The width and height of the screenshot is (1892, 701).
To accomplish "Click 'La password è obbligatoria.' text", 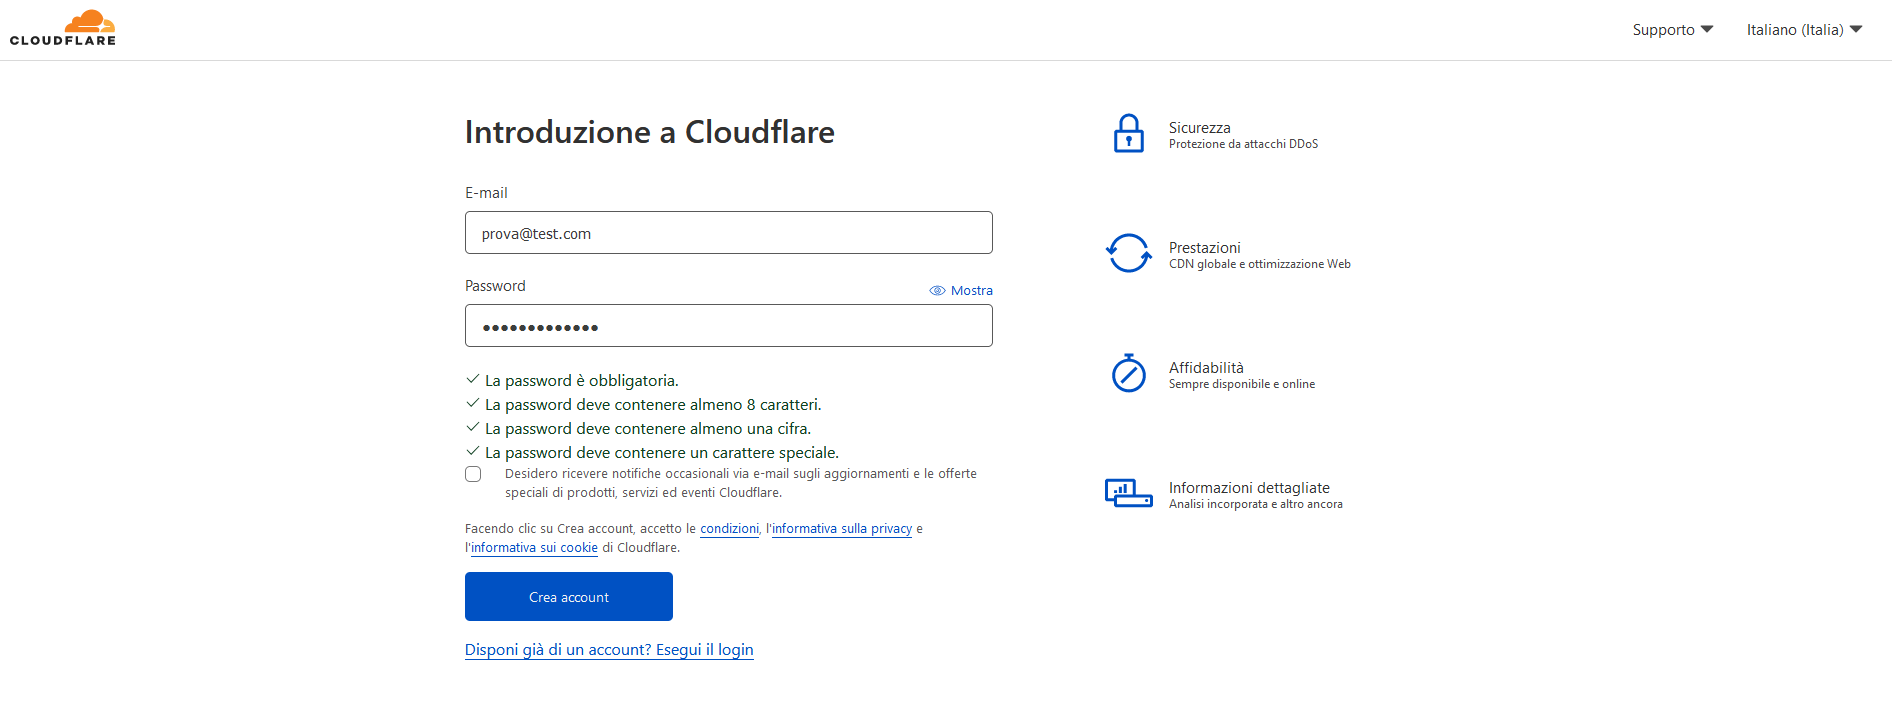I will (x=582, y=381).
